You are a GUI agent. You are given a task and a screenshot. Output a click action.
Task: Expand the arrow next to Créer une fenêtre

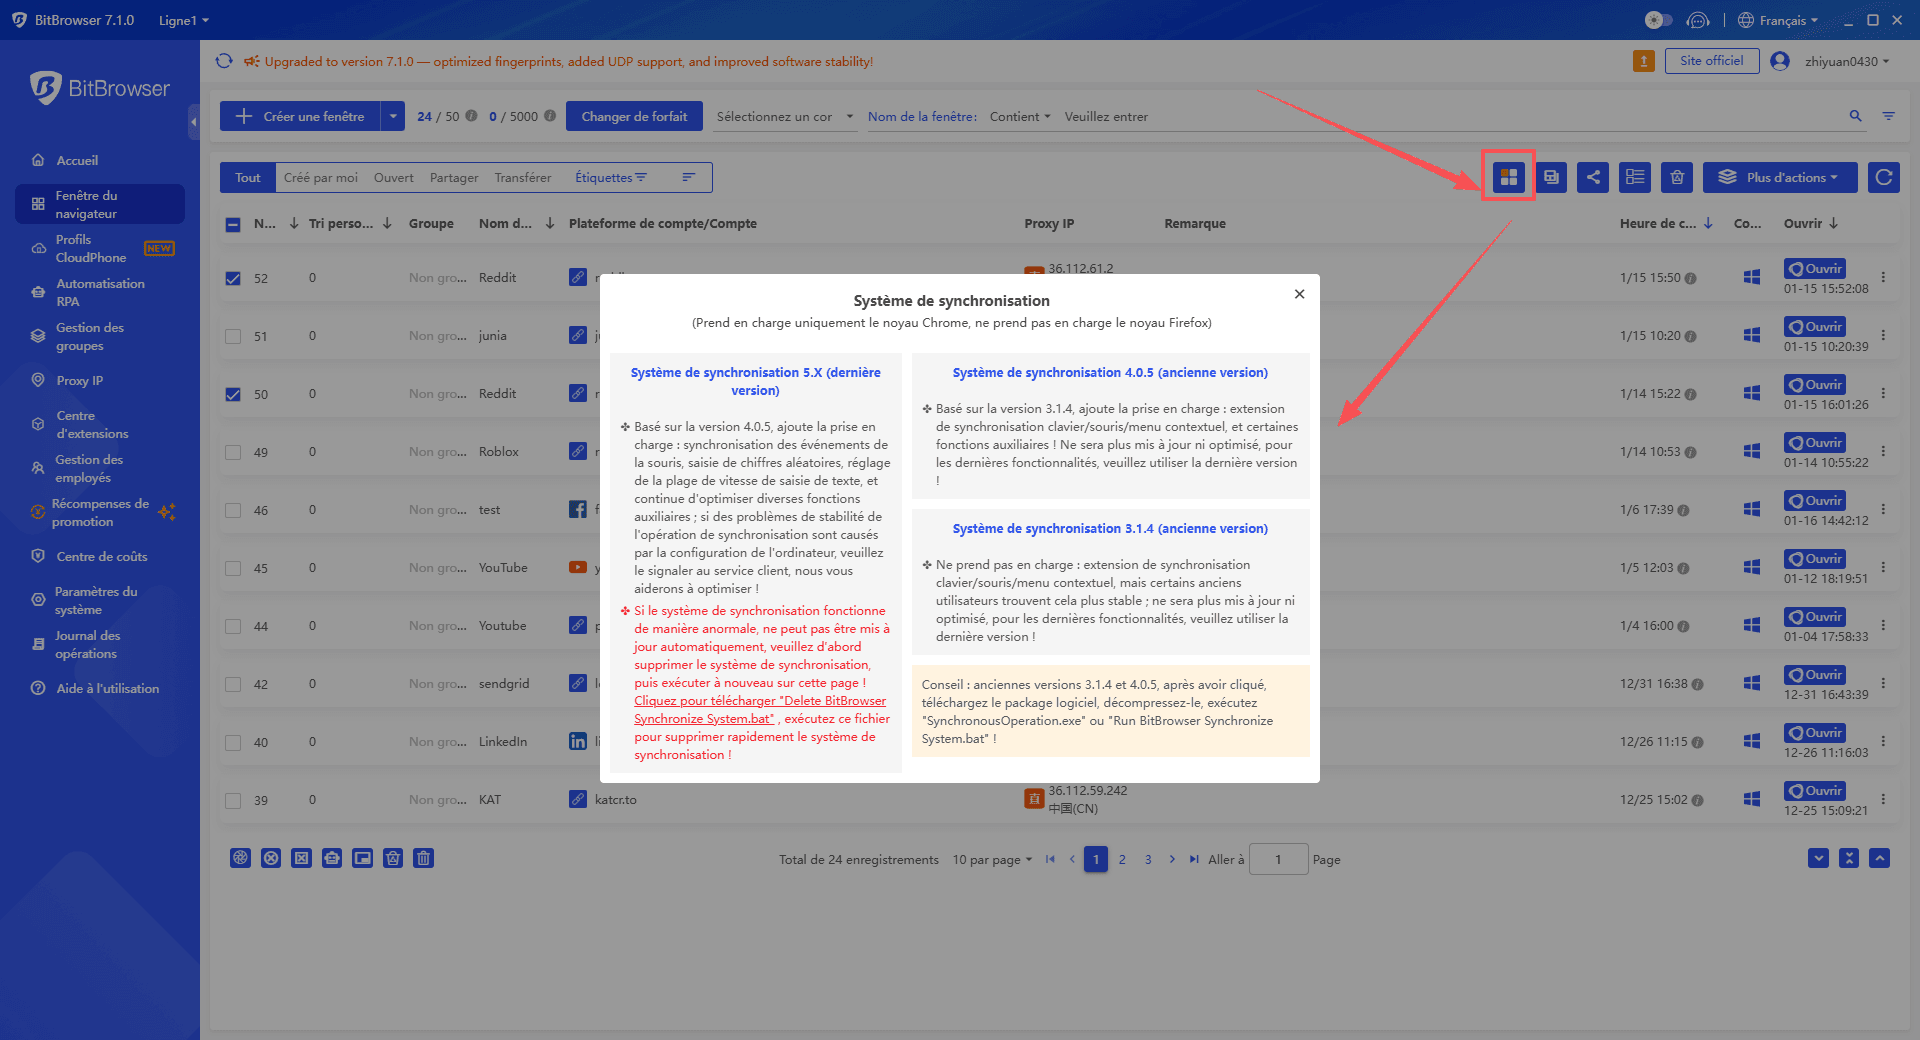tap(393, 116)
